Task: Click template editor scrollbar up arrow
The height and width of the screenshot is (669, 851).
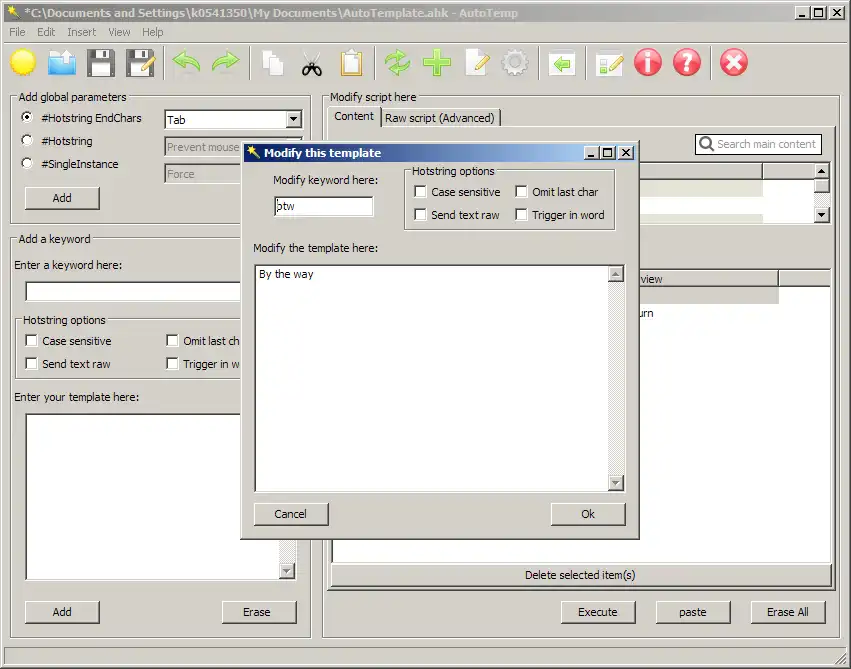Action: pyautogui.click(x=615, y=274)
